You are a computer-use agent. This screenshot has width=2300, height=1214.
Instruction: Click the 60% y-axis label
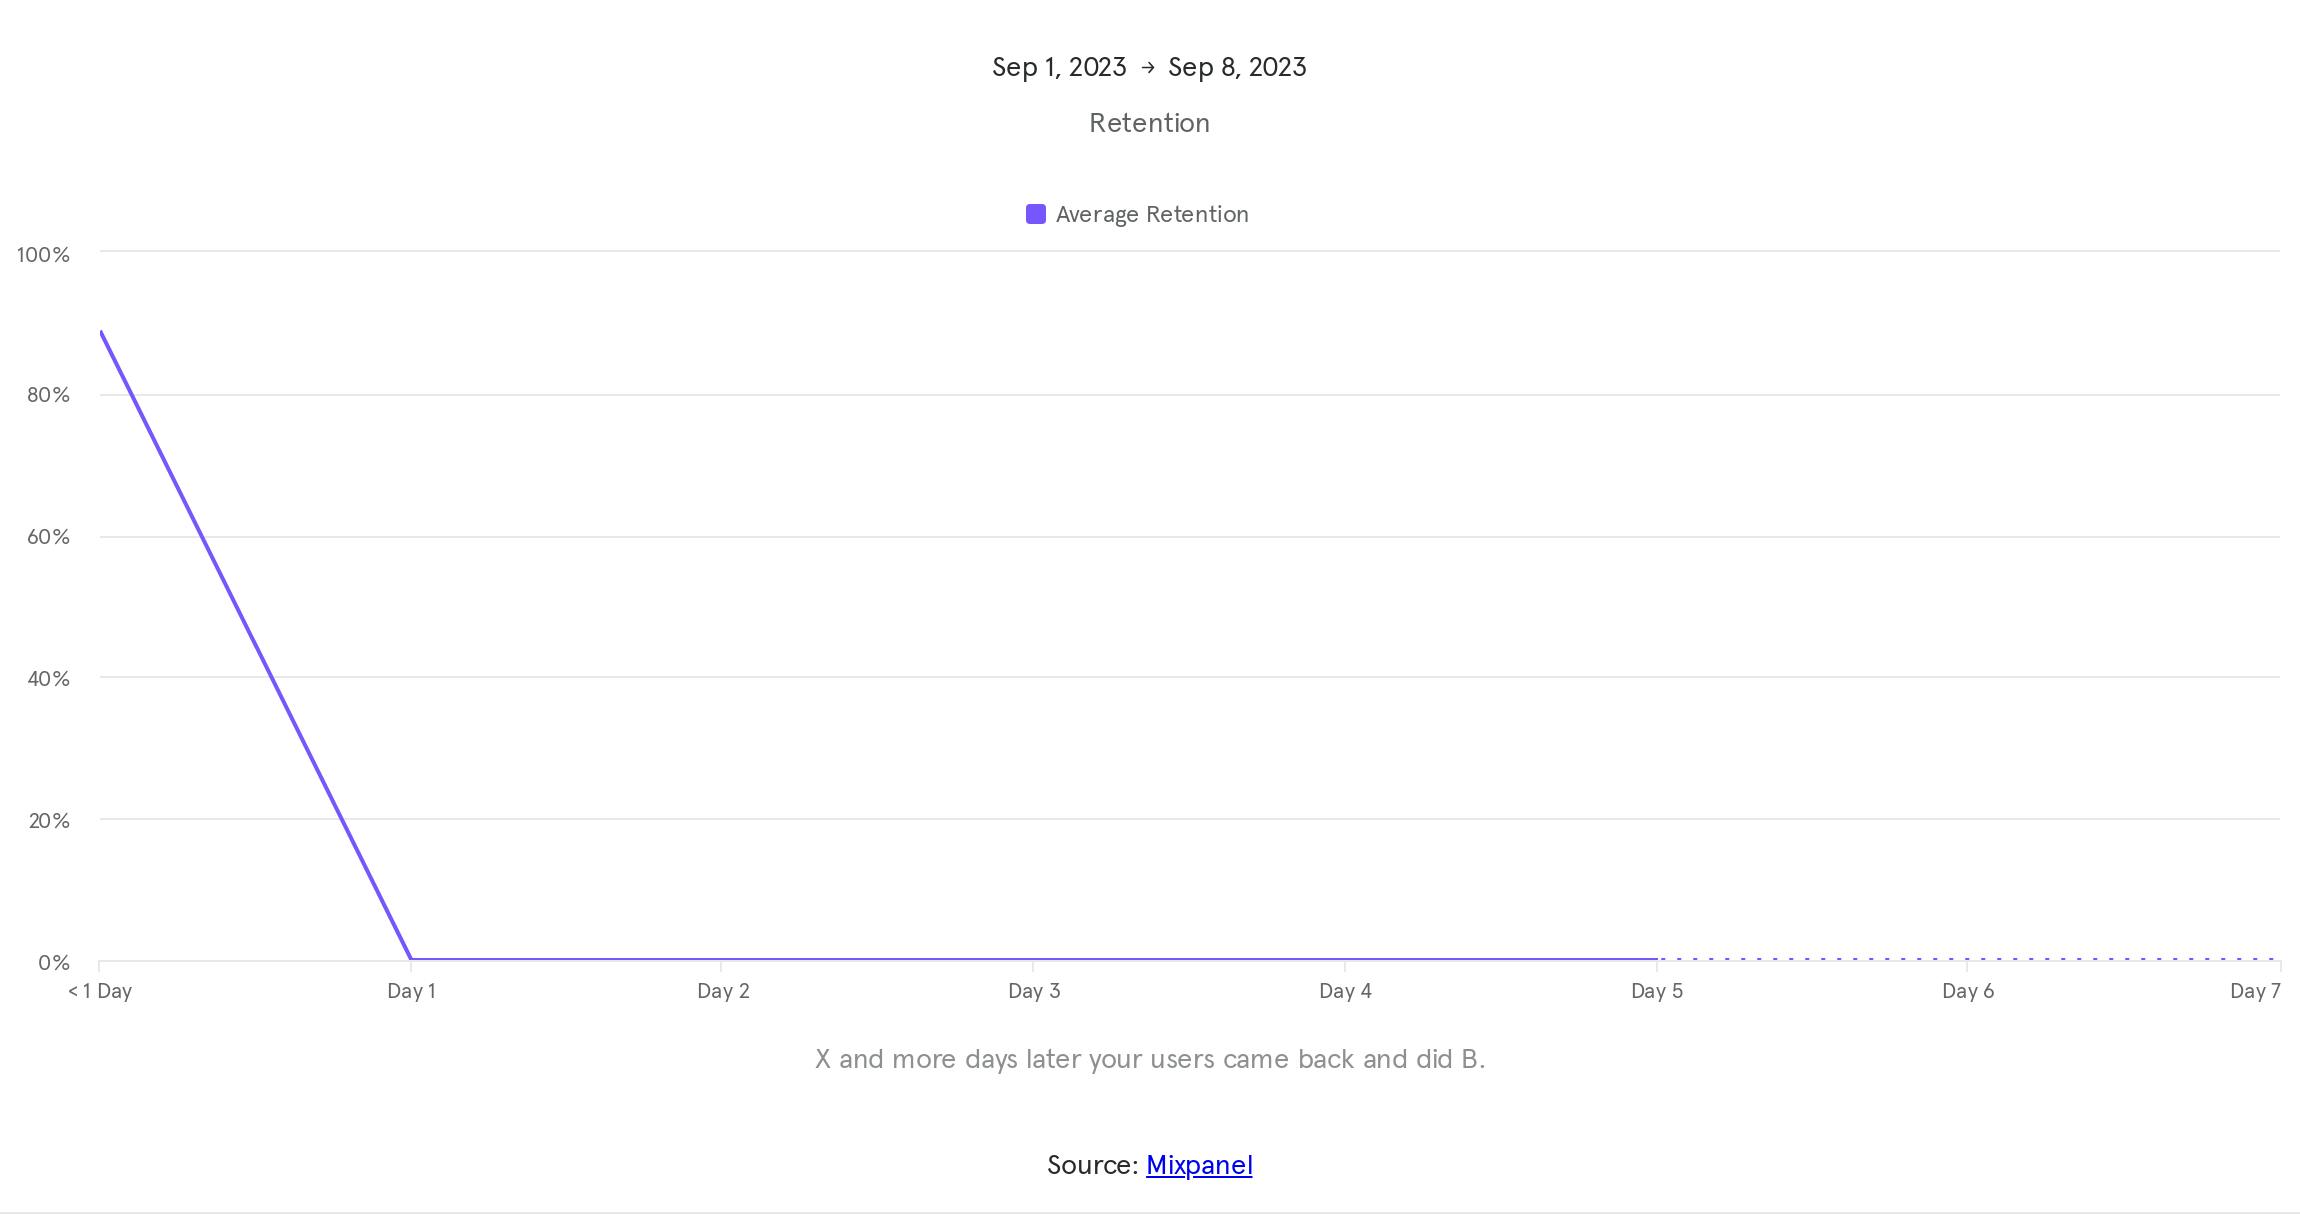pyautogui.click(x=48, y=537)
